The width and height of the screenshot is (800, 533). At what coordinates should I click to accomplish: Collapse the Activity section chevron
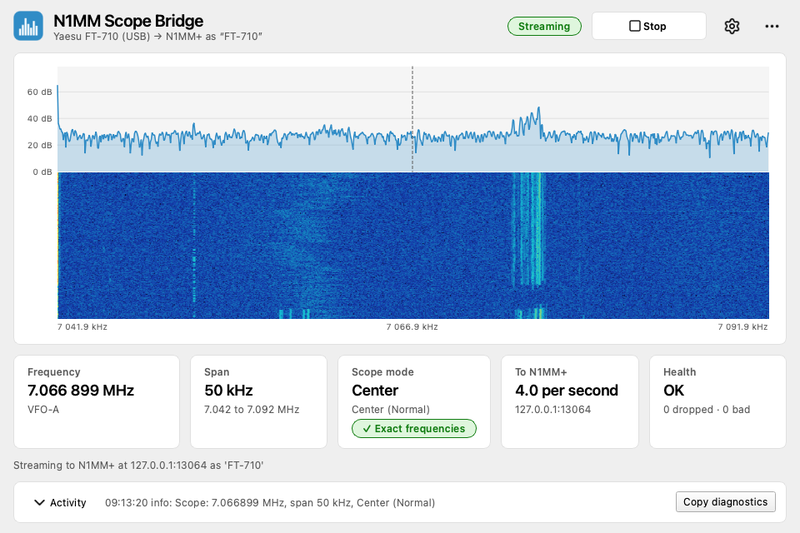39,502
